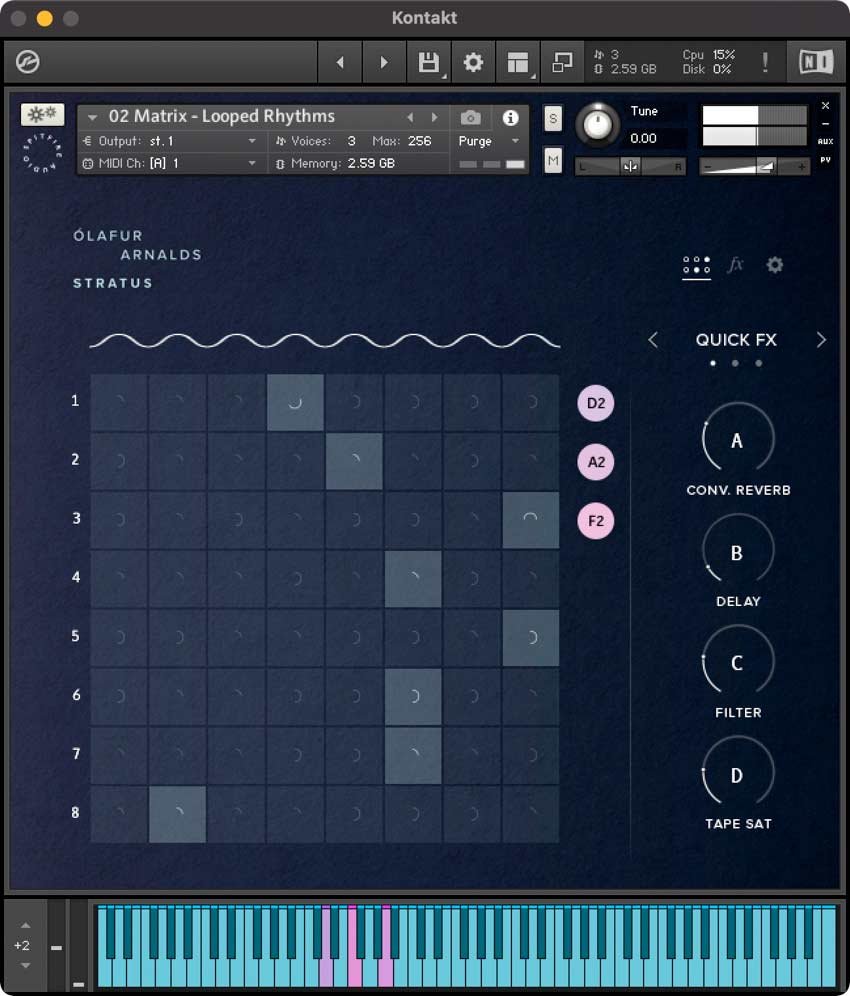
Task: Toggle matrix cell row 8 column 2
Action: click(177, 814)
